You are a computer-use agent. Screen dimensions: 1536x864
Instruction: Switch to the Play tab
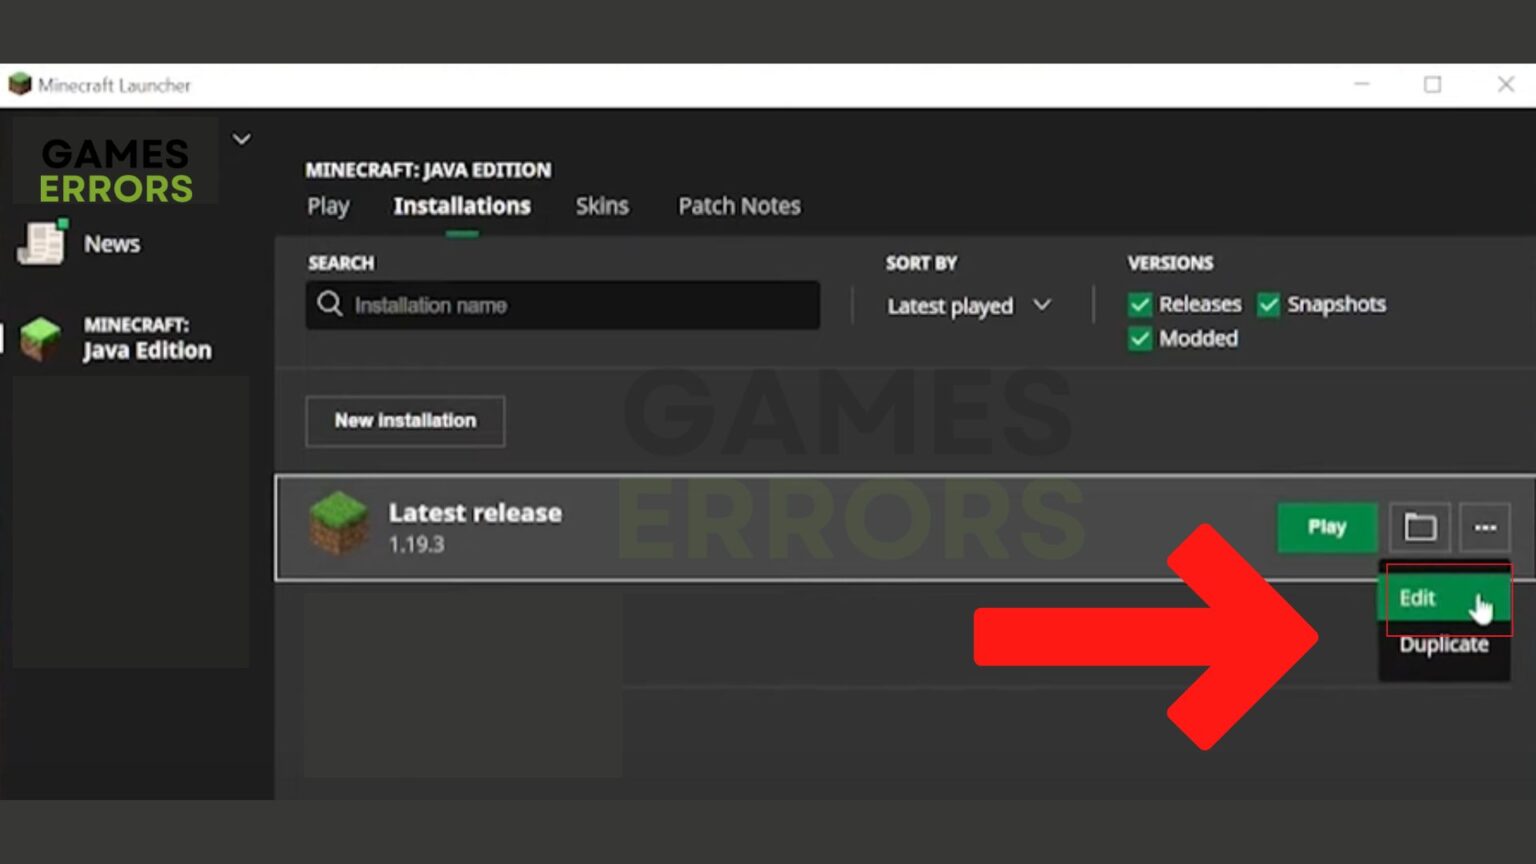(328, 206)
